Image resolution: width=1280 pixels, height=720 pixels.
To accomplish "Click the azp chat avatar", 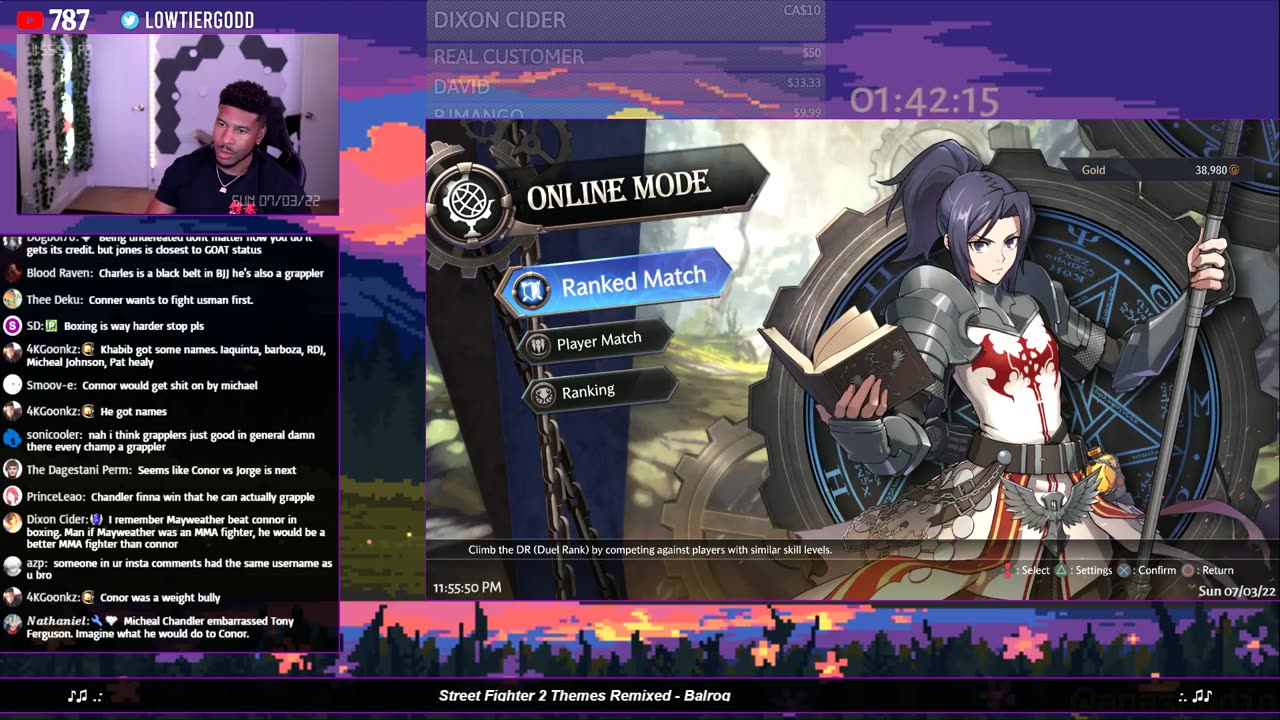I will click(x=12, y=566).
